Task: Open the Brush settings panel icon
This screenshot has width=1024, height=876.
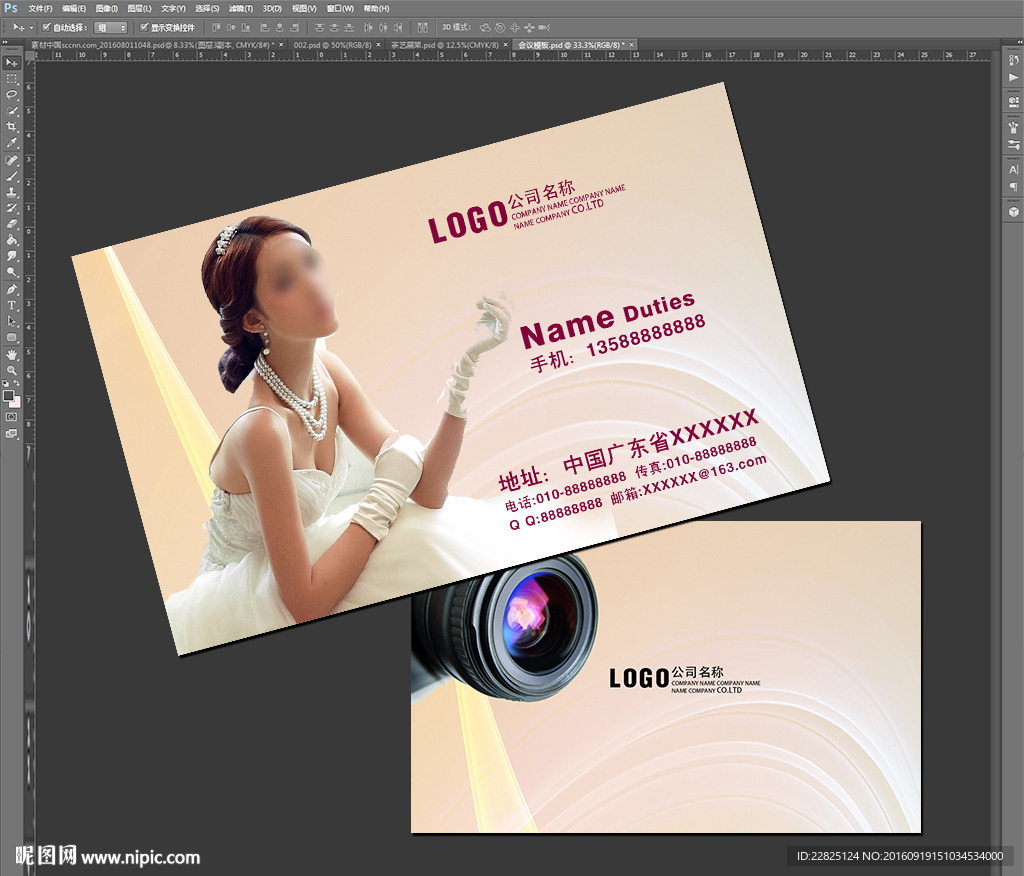Action: [1013, 144]
